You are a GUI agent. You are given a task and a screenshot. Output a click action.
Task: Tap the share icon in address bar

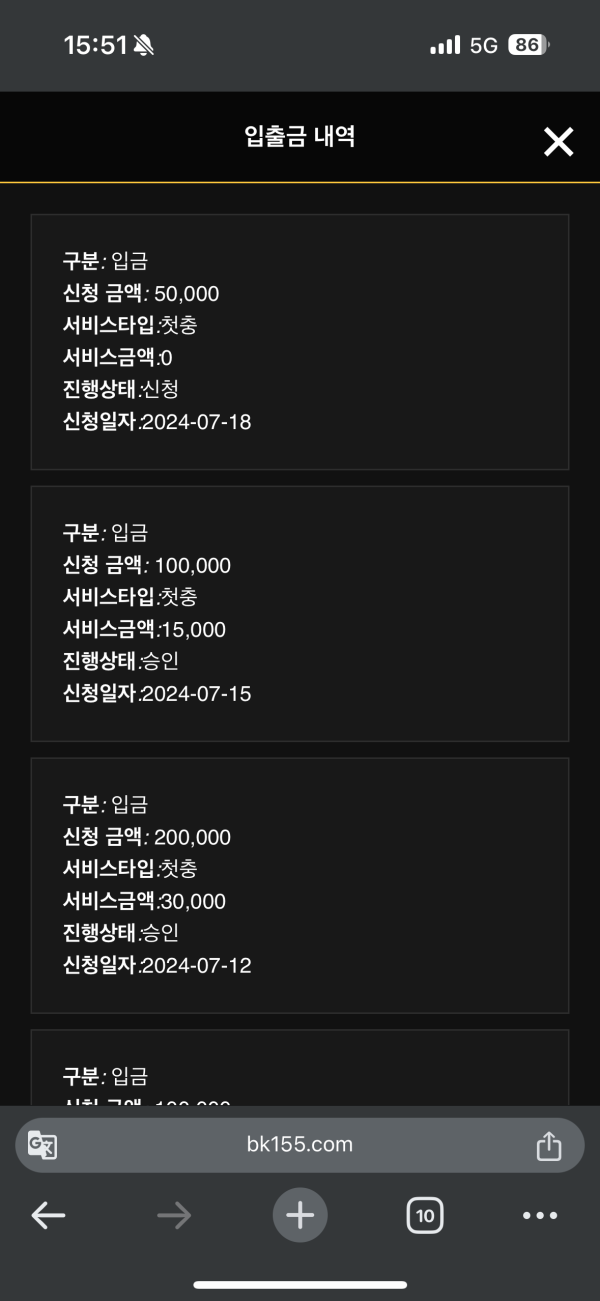[x=549, y=1145]
